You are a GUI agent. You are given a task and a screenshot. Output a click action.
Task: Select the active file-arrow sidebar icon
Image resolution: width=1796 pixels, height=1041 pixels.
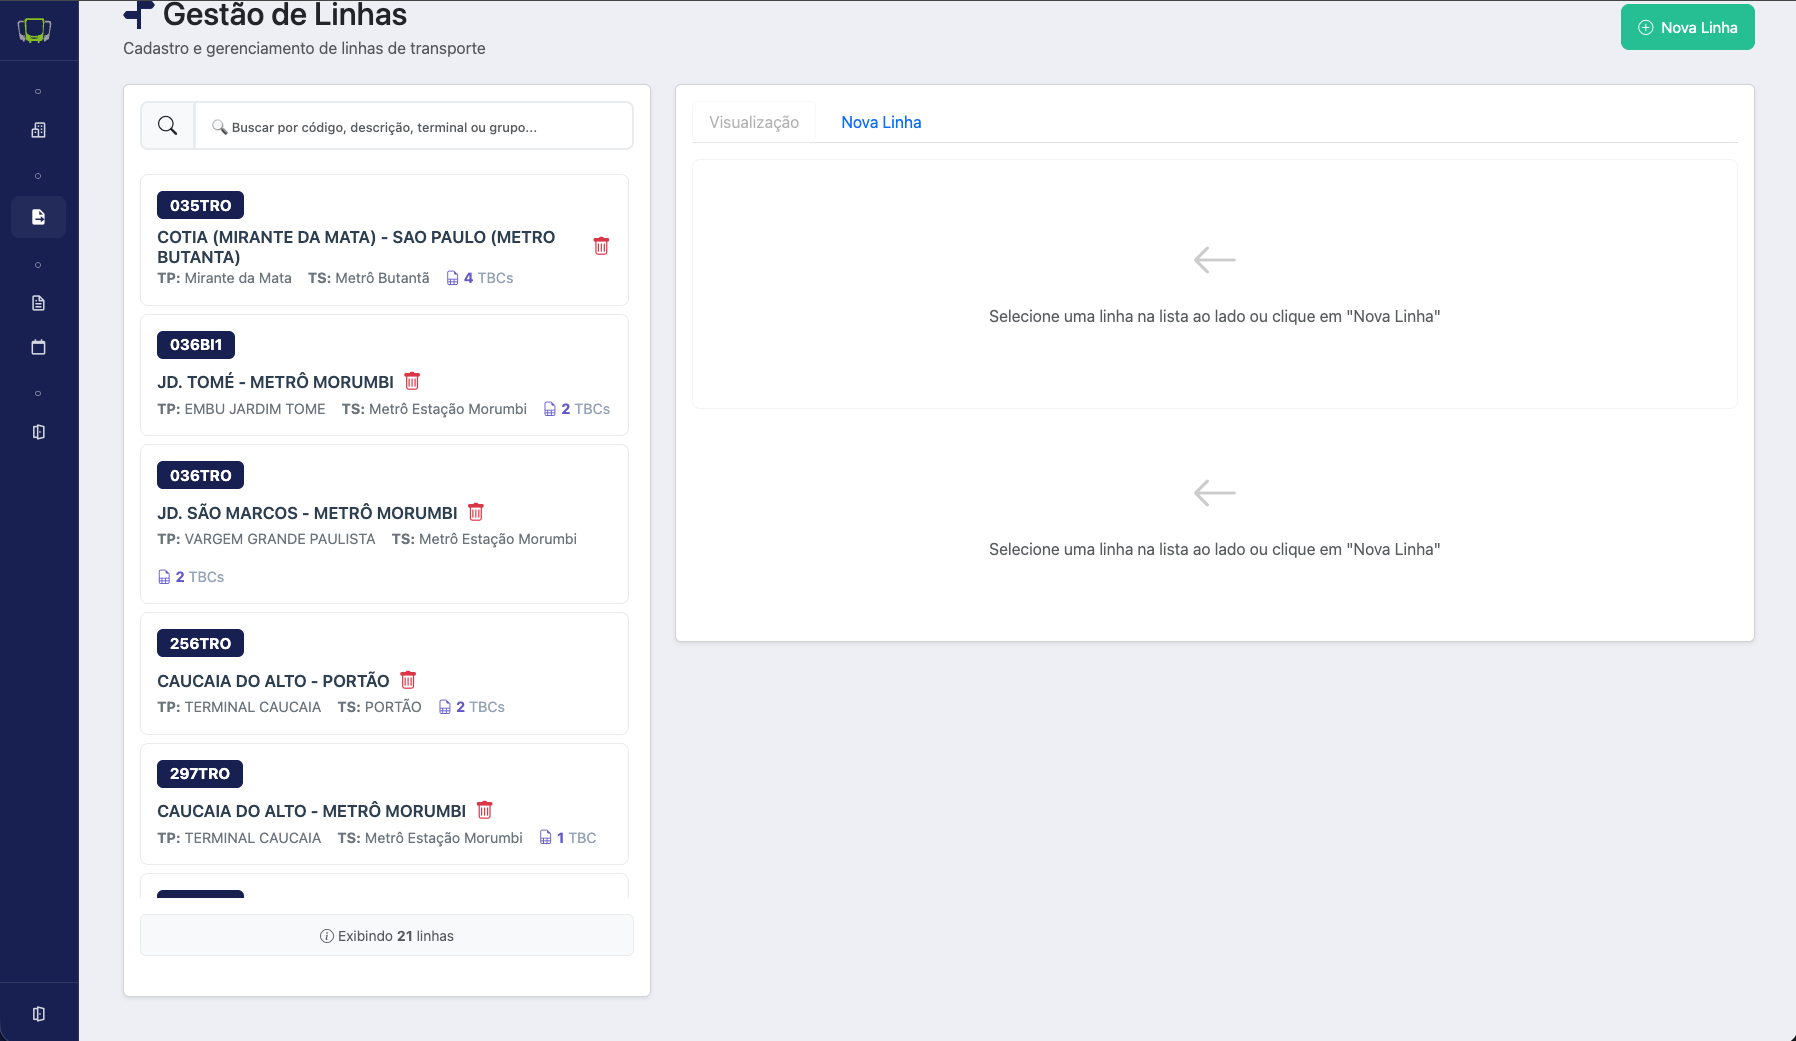[x=39, y=217]
